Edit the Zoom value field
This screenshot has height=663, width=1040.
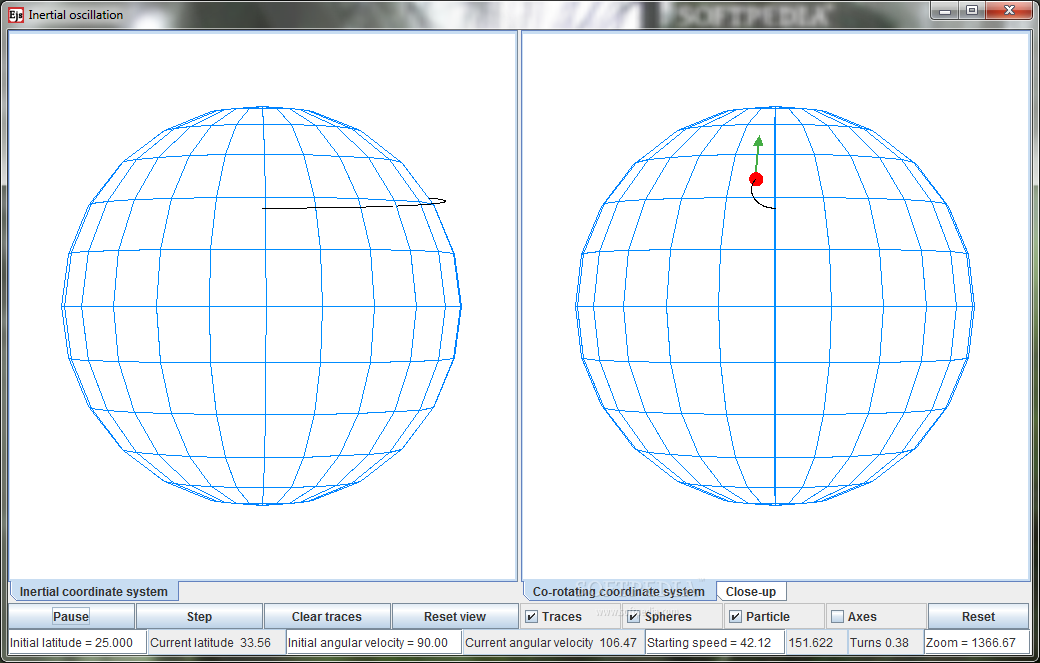point(976,642)
